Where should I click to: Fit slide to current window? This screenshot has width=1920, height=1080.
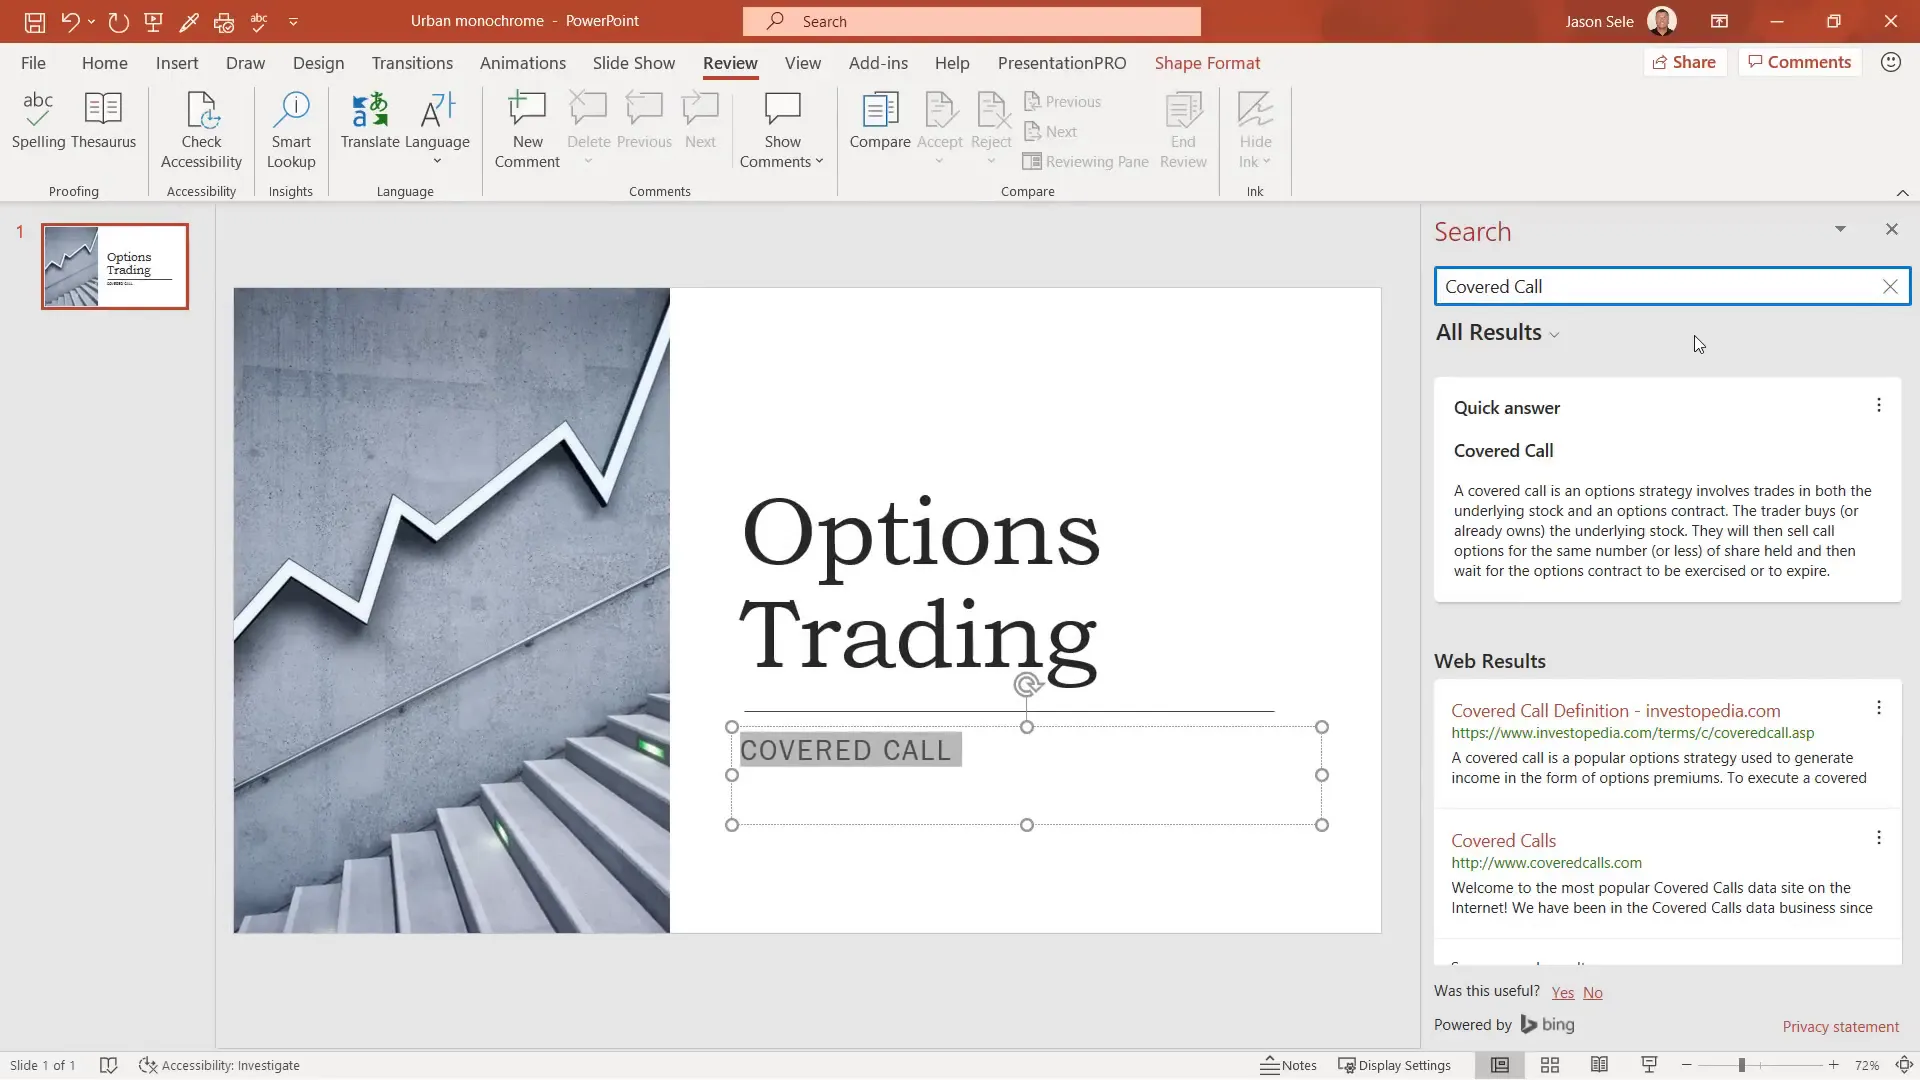(1904, 1065)
